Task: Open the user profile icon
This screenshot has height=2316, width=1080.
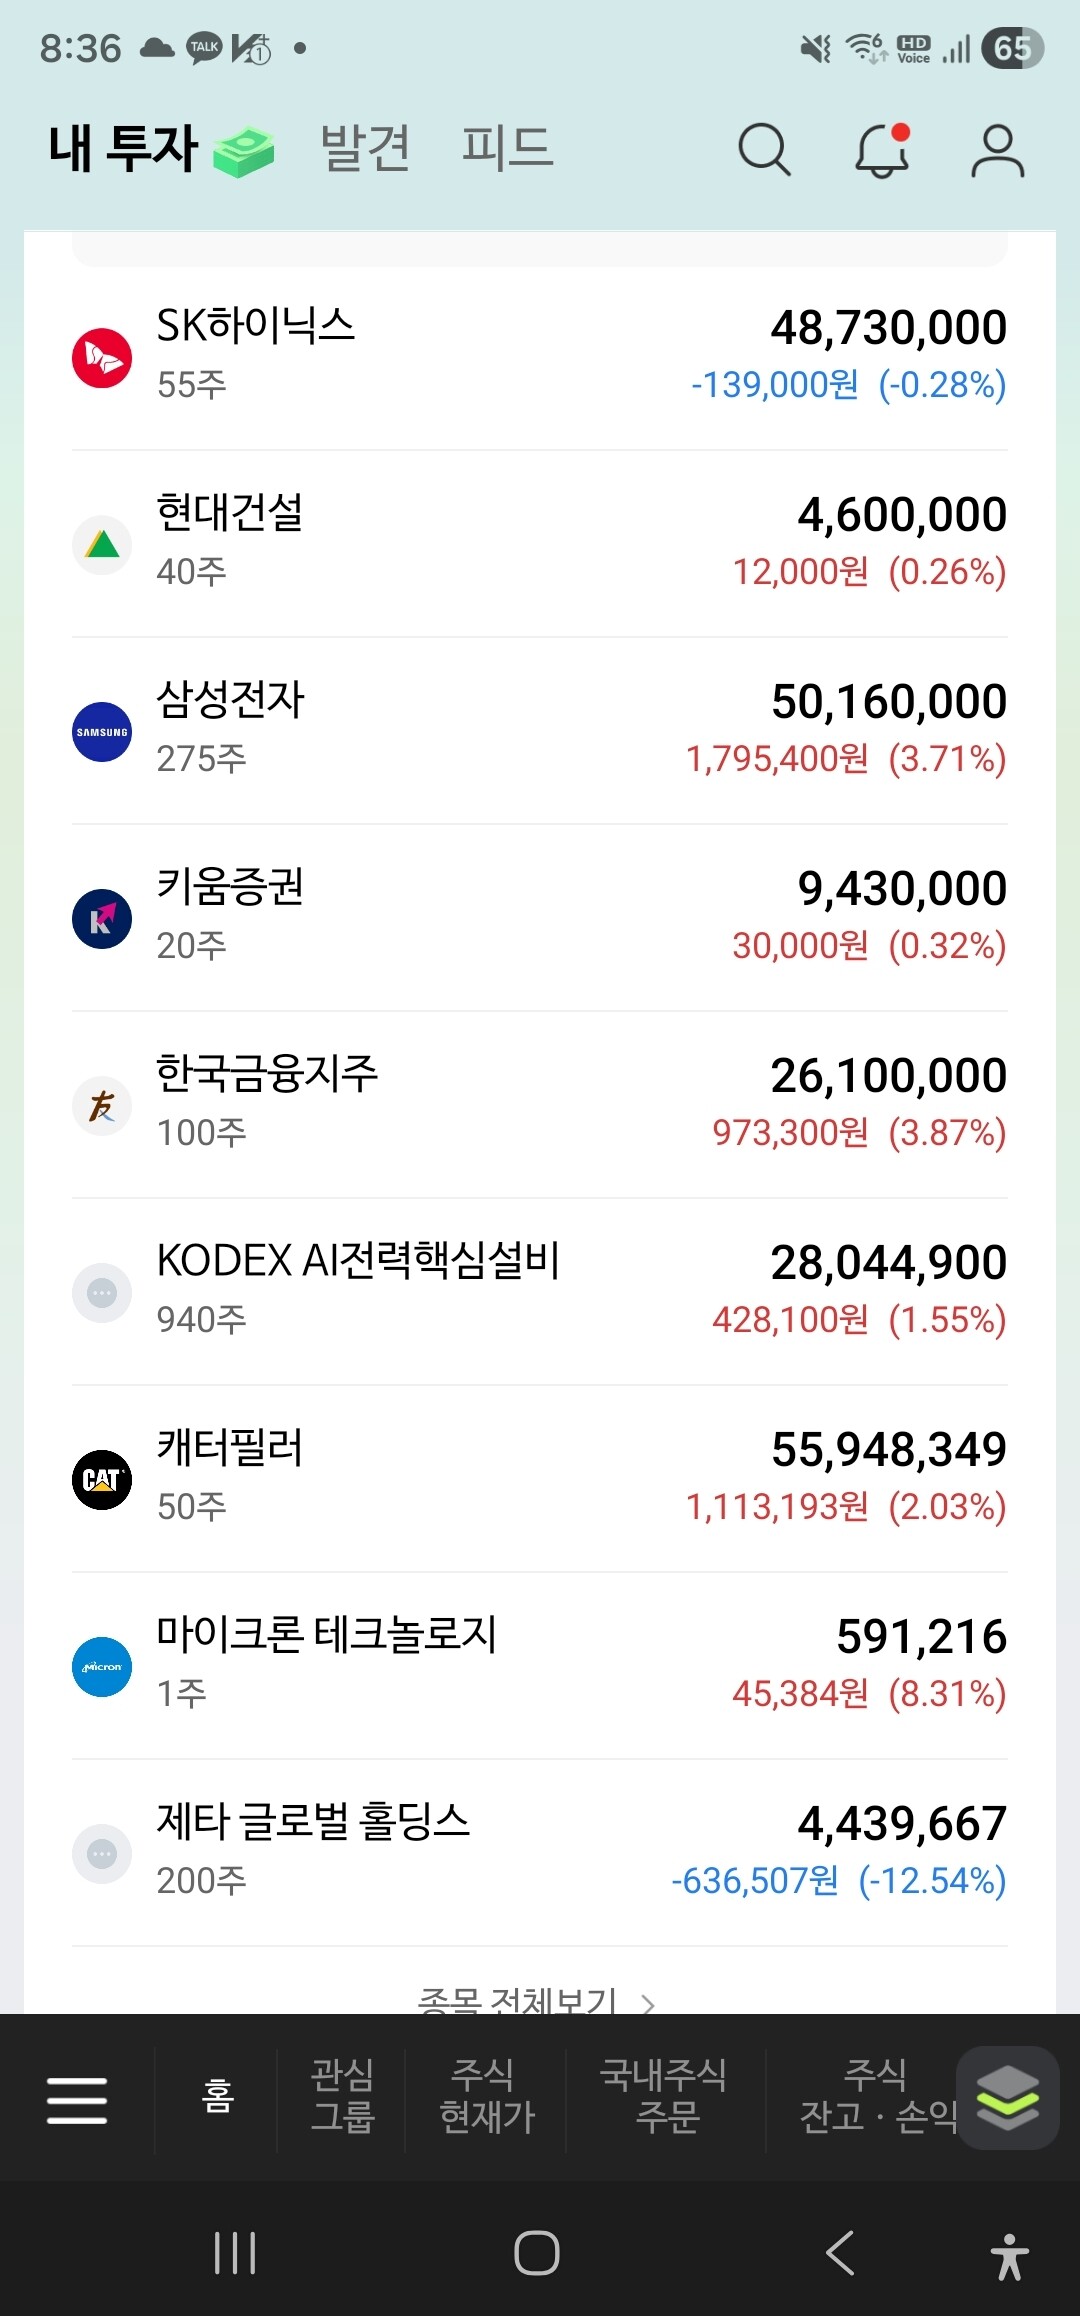Action: click(x=997, y=151)
